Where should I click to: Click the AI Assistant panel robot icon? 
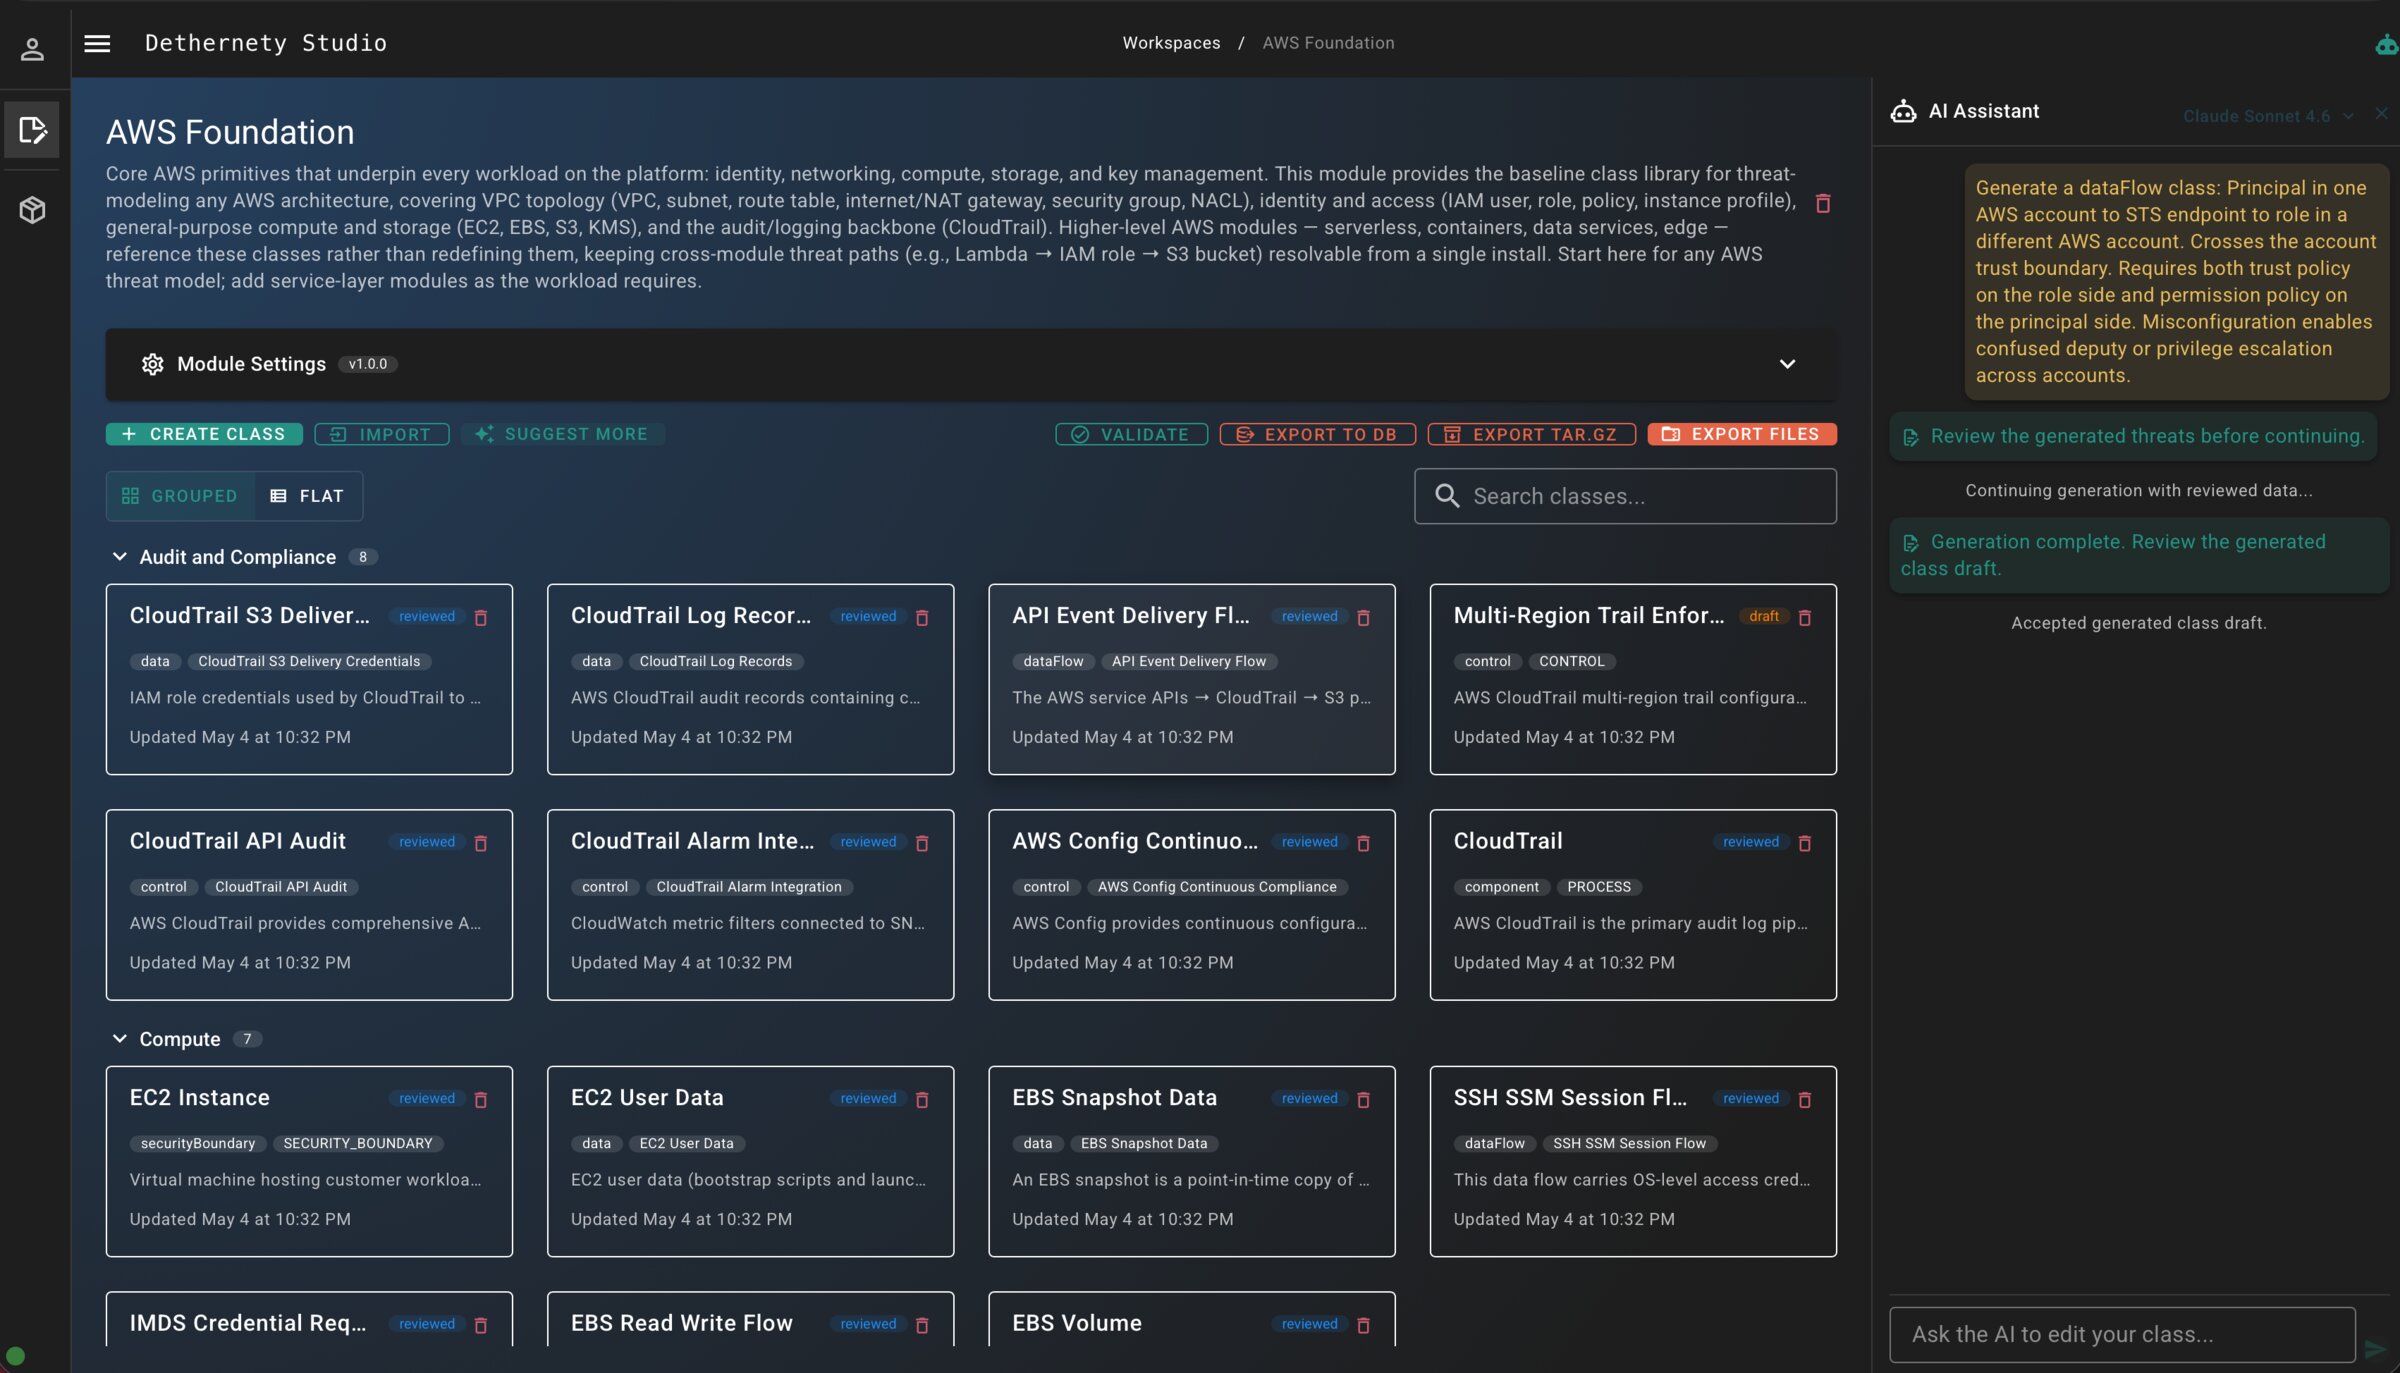[x=1903, y=111]
